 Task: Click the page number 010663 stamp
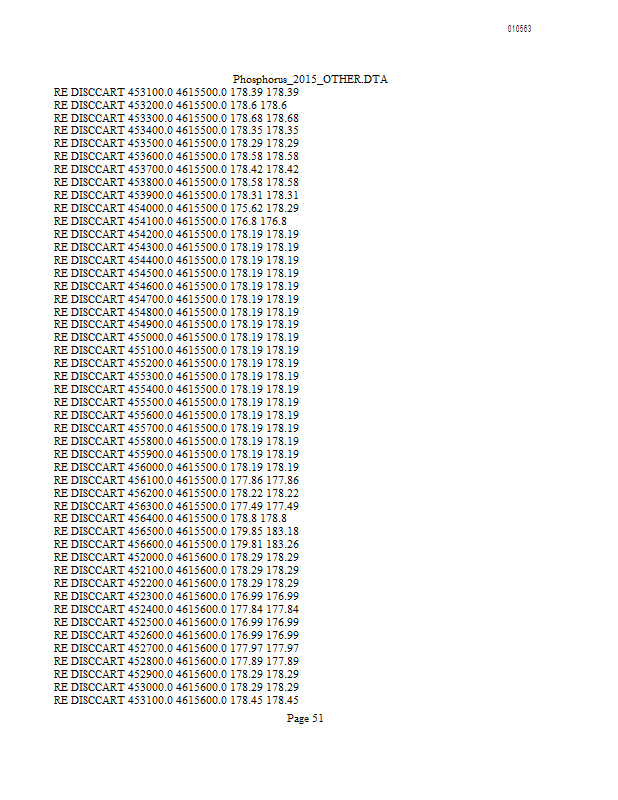(x=520, y=29)
